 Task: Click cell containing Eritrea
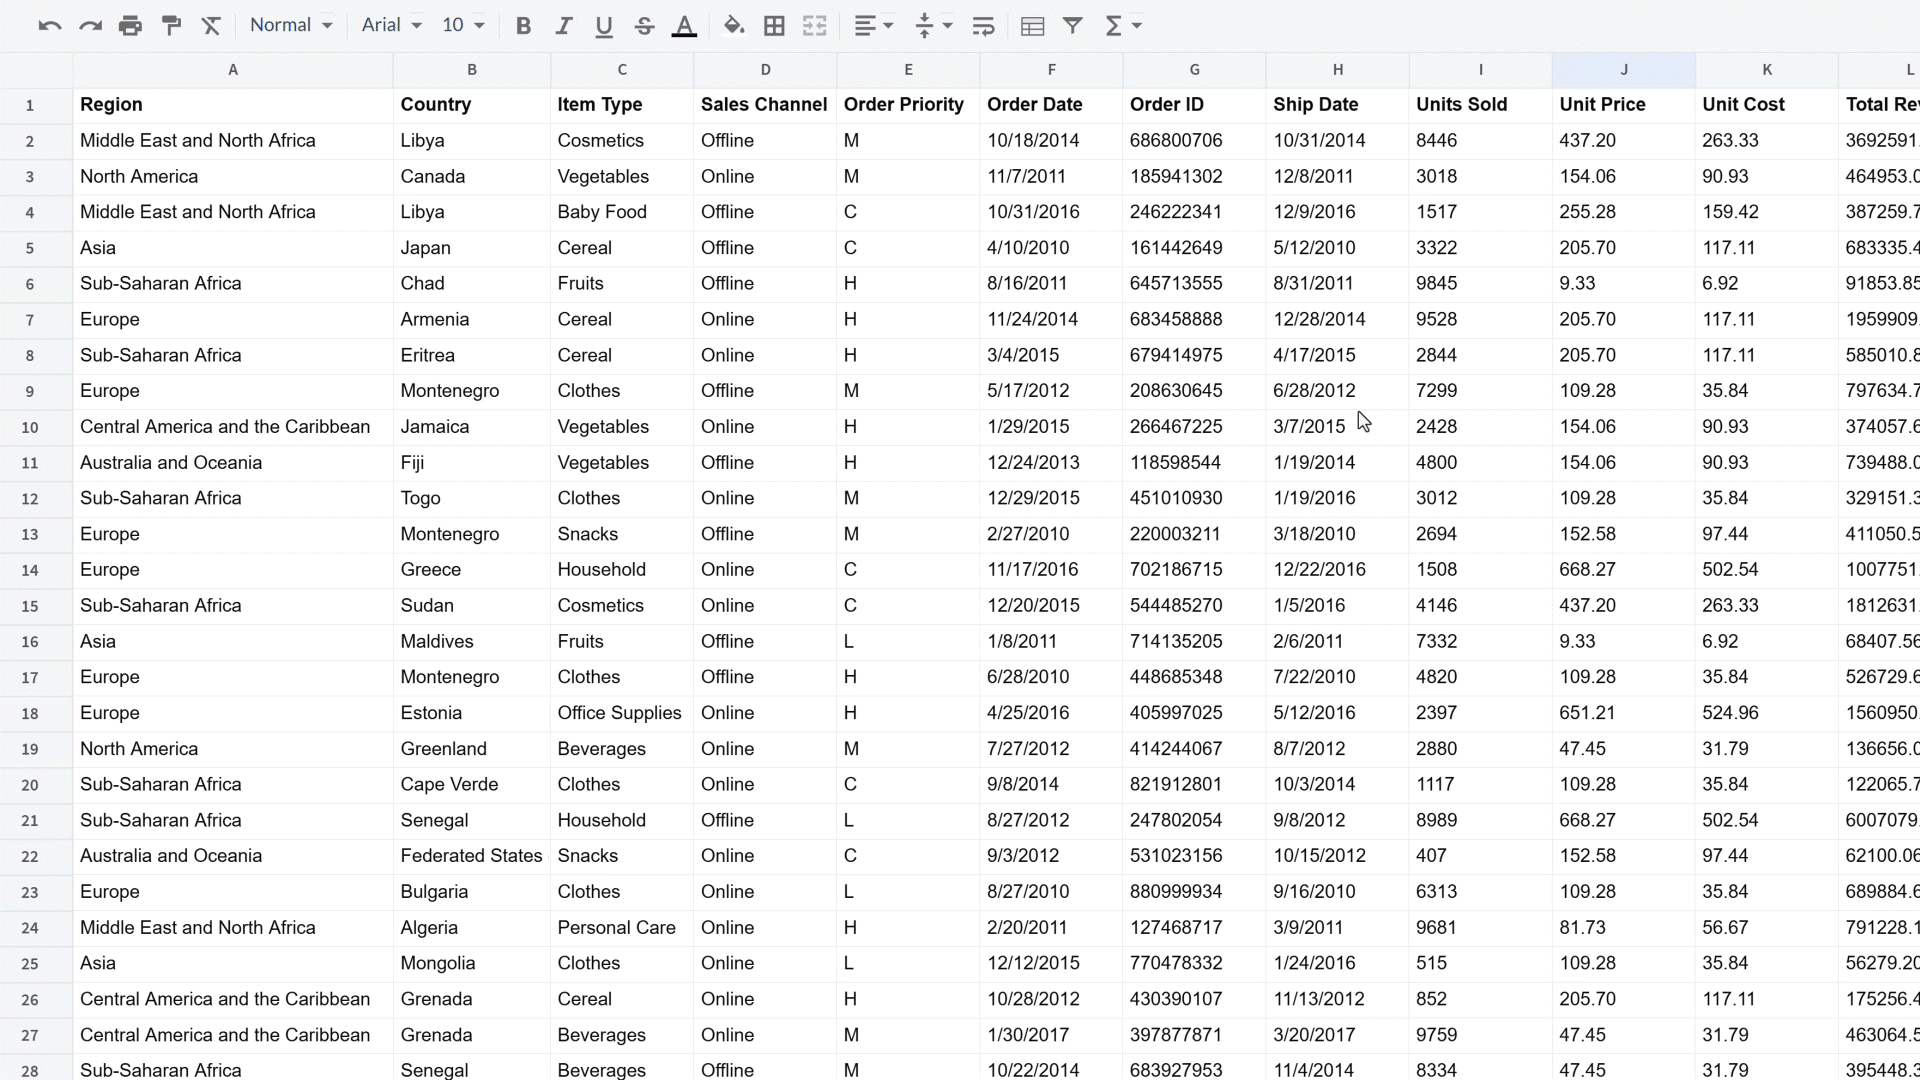(x=472, y=356)
